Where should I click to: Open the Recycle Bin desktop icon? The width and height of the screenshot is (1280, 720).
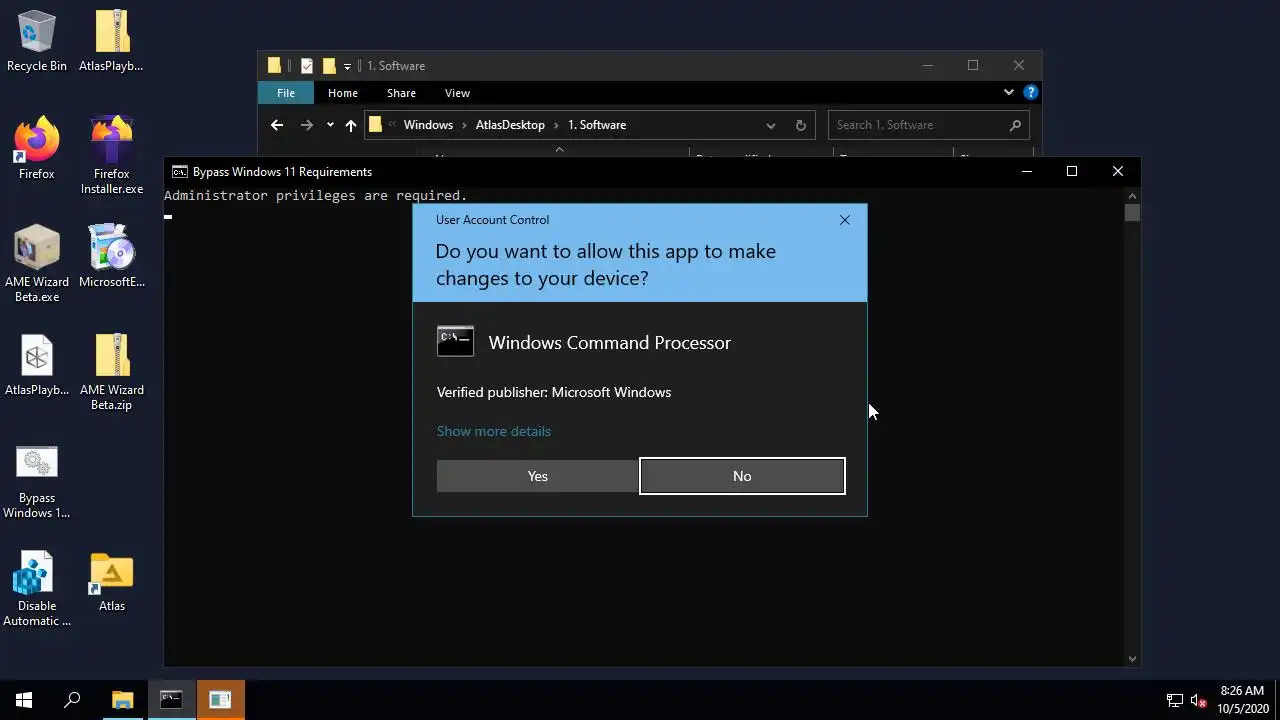pyautogui.click(x=37, y=40)
